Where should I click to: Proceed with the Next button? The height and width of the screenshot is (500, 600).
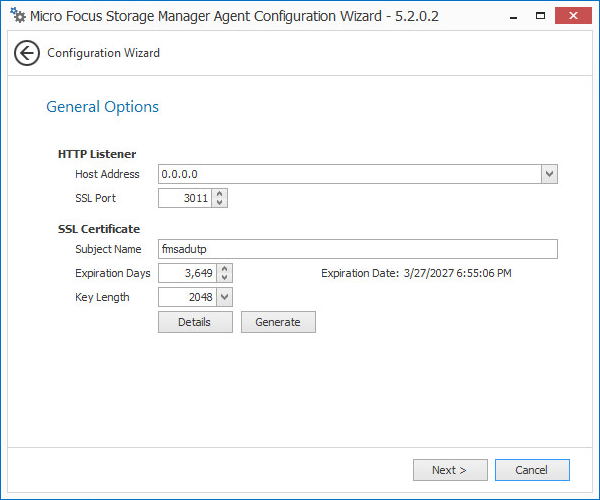[450, 470]
